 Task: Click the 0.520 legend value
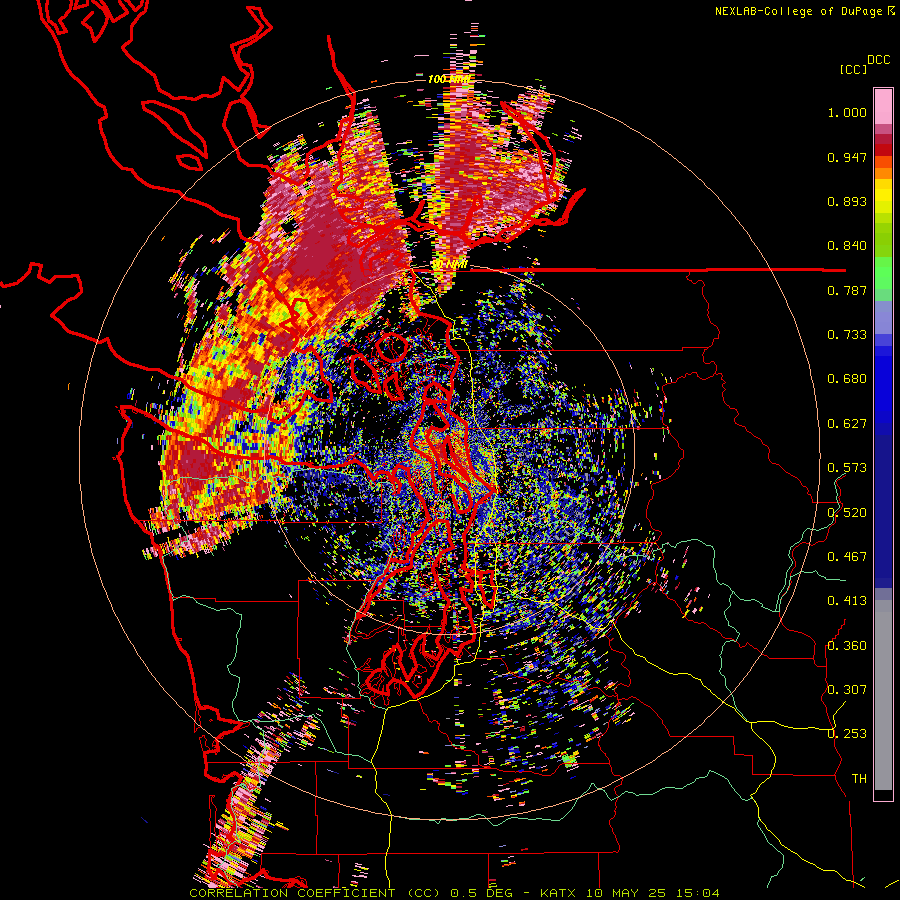coord(847,512)
